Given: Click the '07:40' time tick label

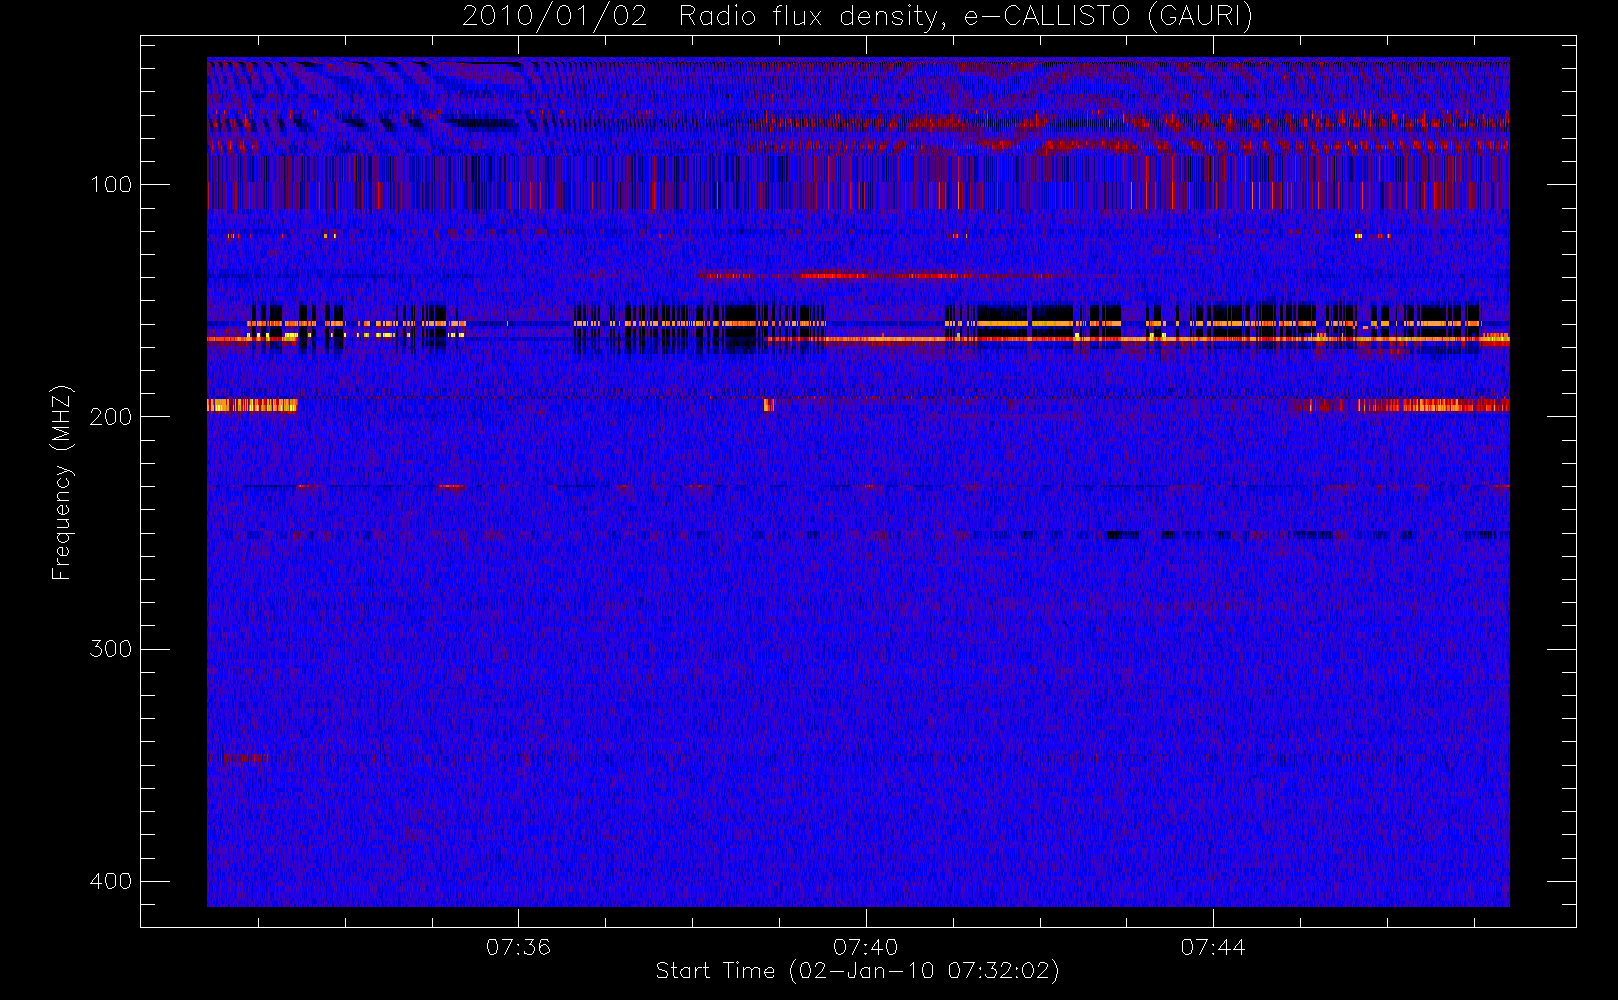Looking at the screenshot, I should [866, 947].
